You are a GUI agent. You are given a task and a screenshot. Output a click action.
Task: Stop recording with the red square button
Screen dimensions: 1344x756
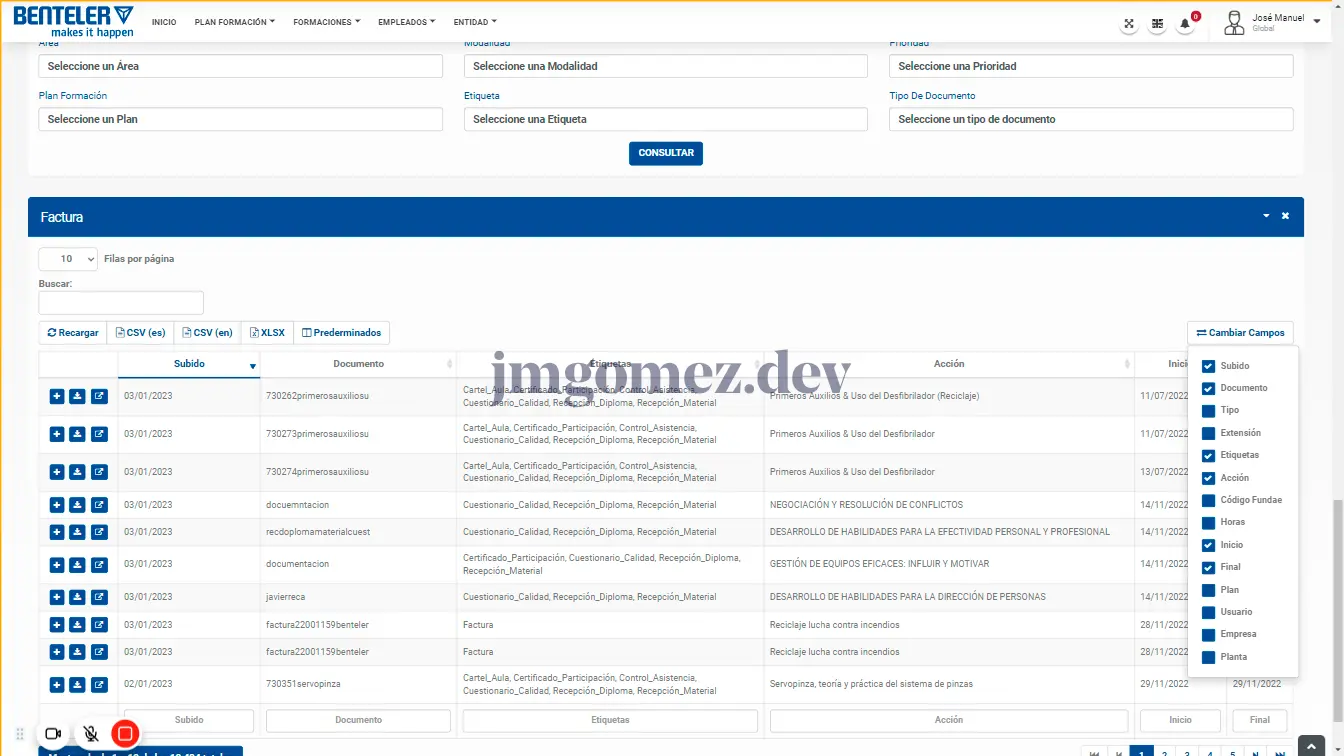125,734
